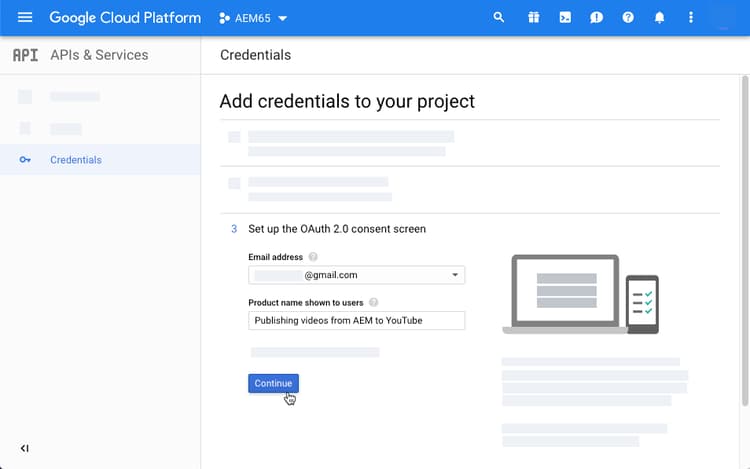Click the 'Product name shown to users' label
The width and height of the screenshot is (750, 469).
point(306,303)
